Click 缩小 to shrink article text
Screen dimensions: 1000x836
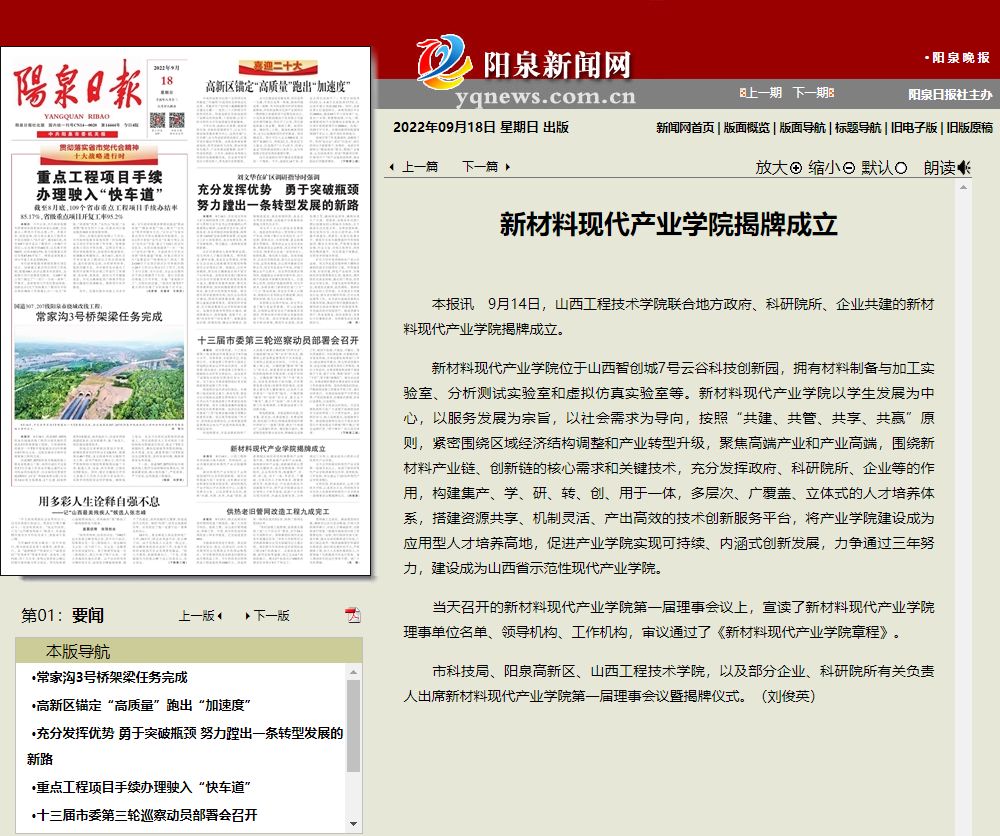click(x=831, y=168)
